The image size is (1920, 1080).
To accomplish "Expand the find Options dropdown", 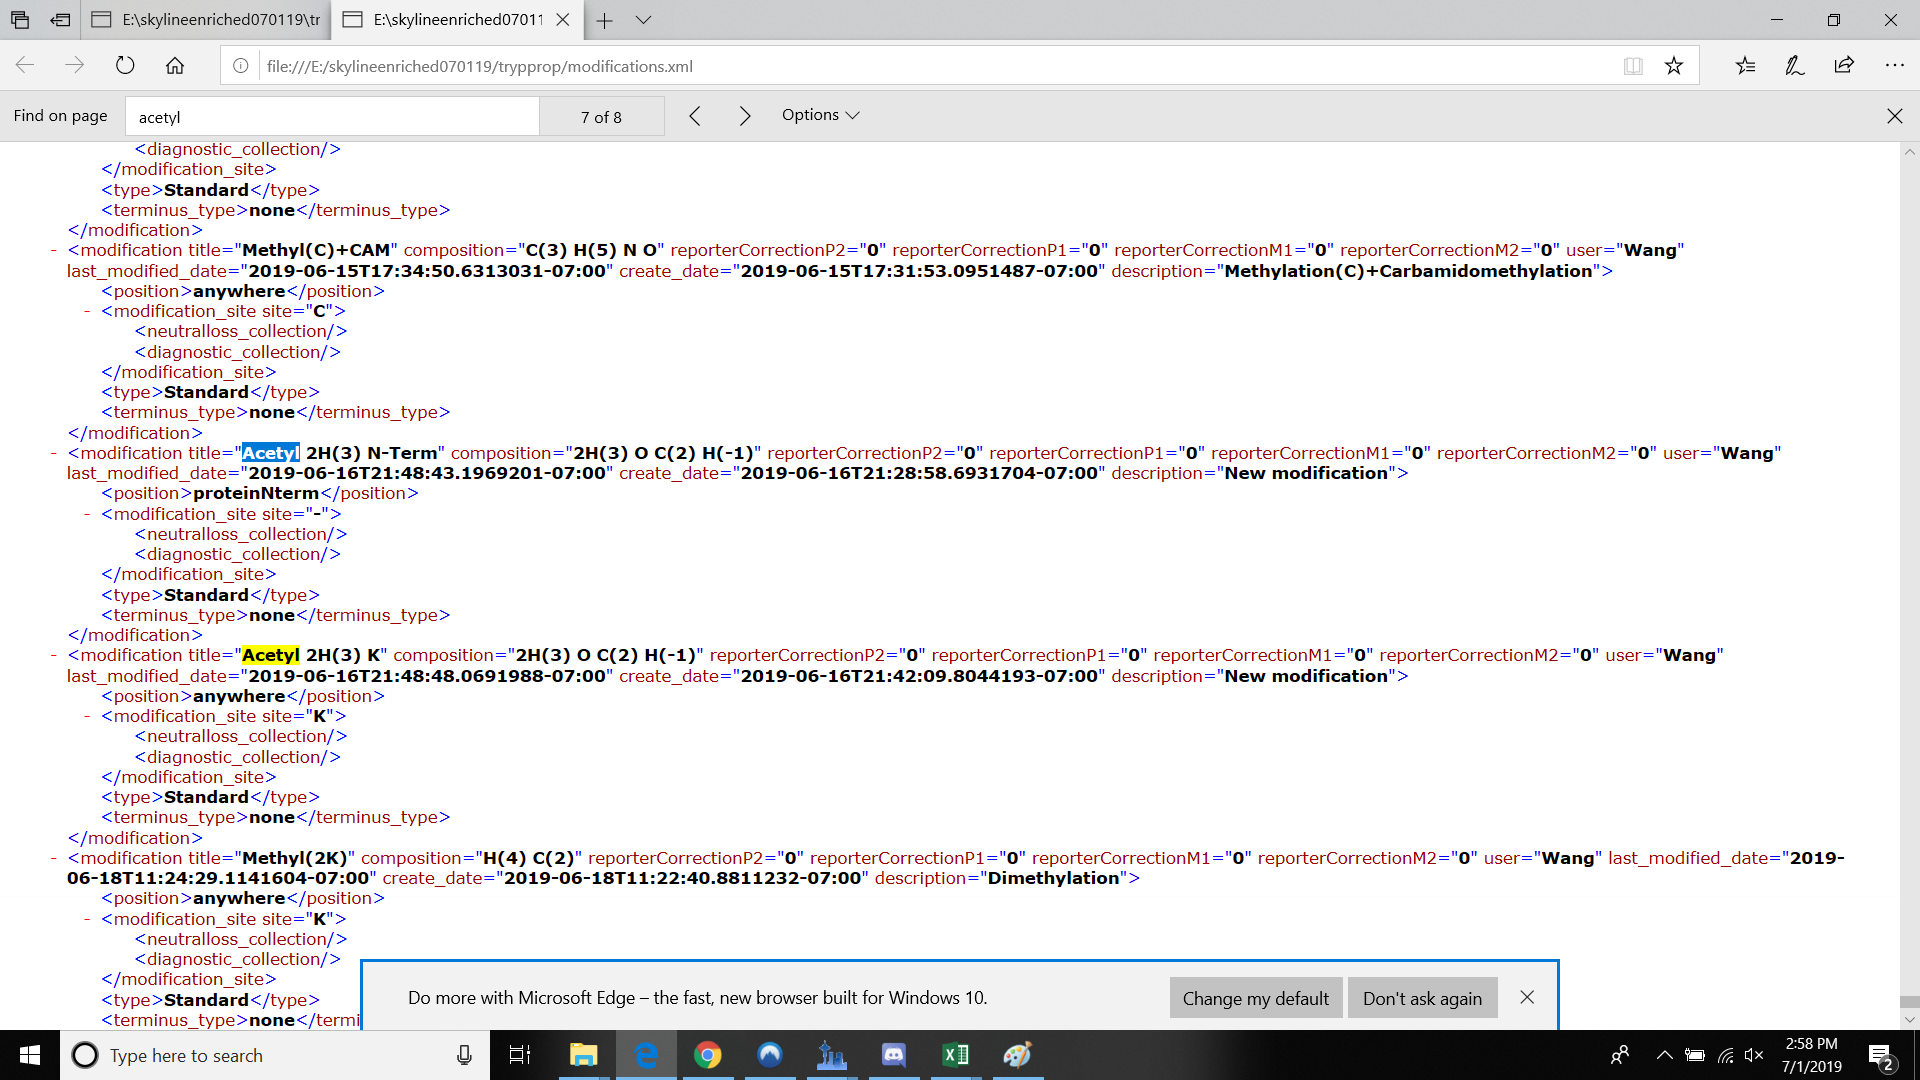I will tap(820, 115).
